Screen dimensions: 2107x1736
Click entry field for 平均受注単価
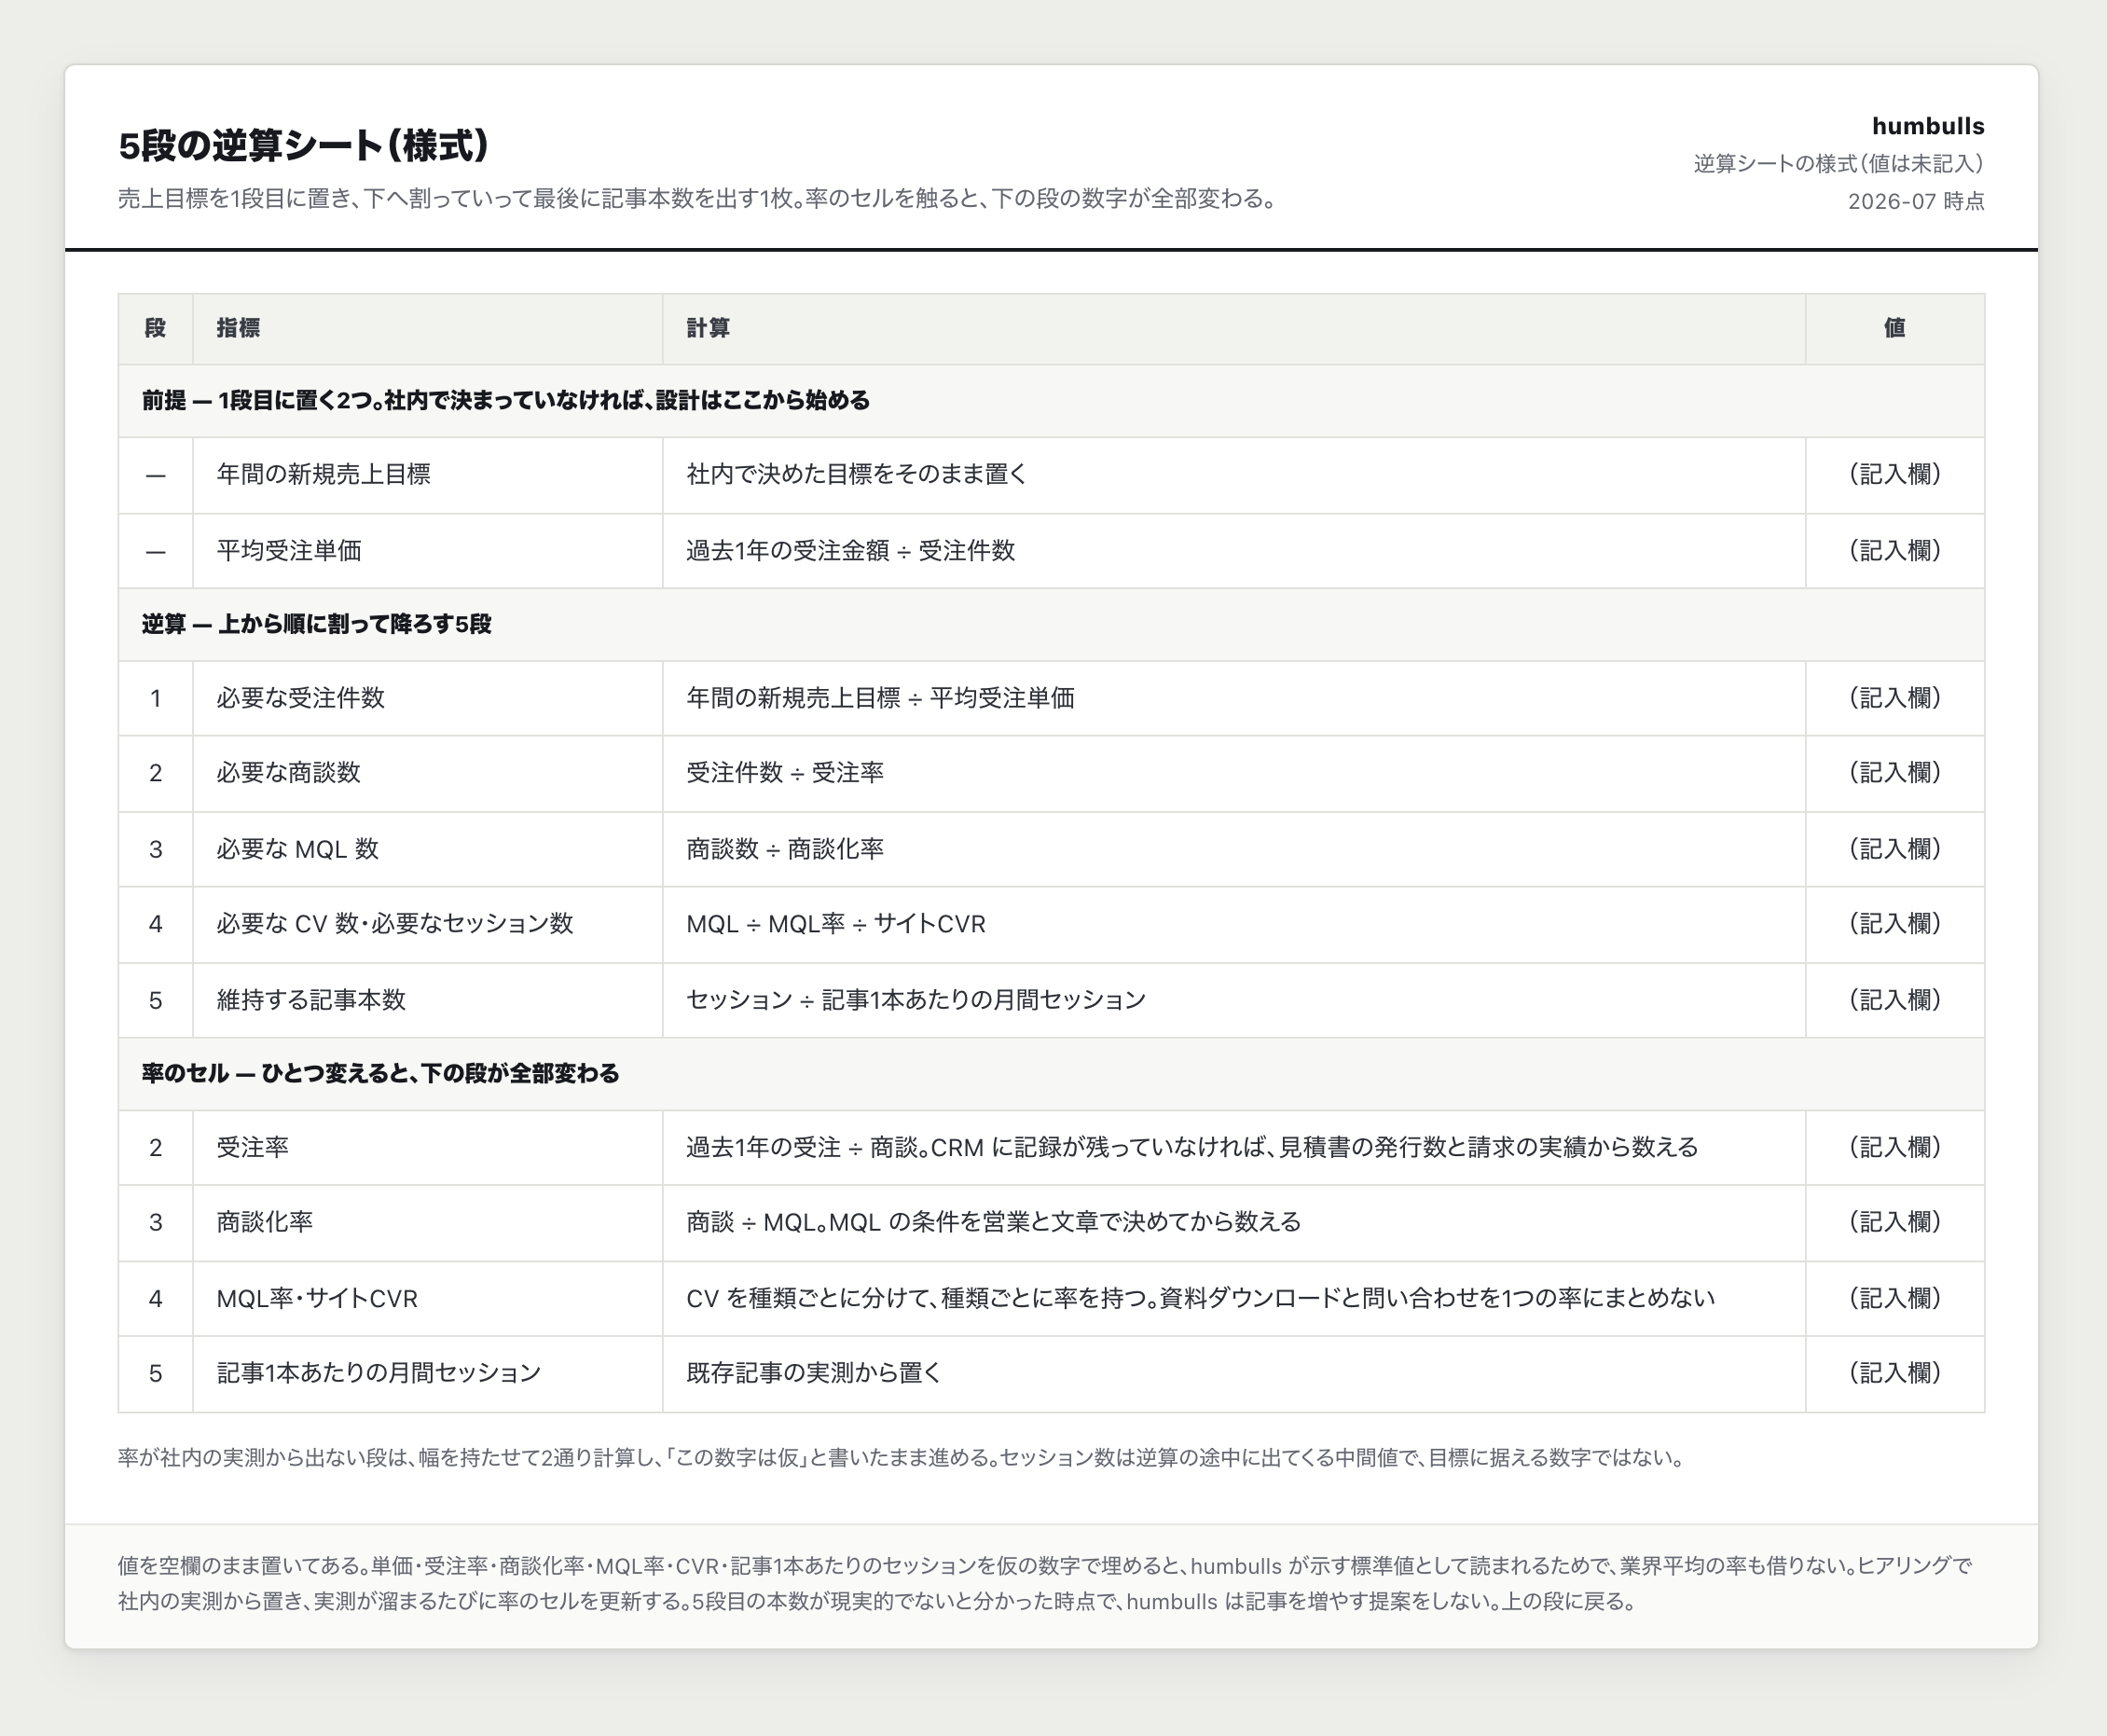click(x=1894, y=551)
